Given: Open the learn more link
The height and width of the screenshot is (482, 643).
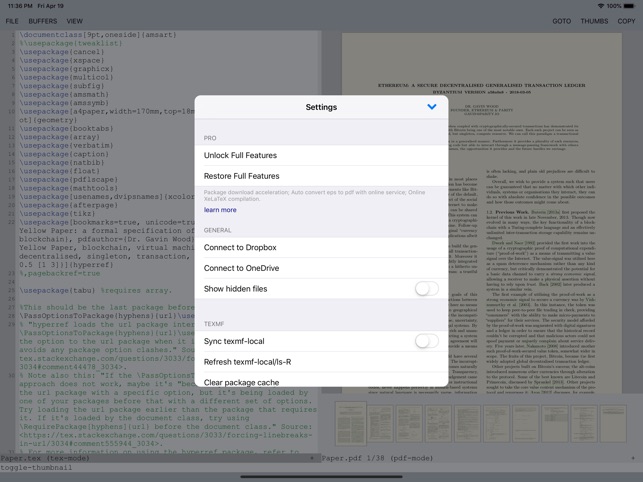Looking at the screenshot, I should point(220,210).
